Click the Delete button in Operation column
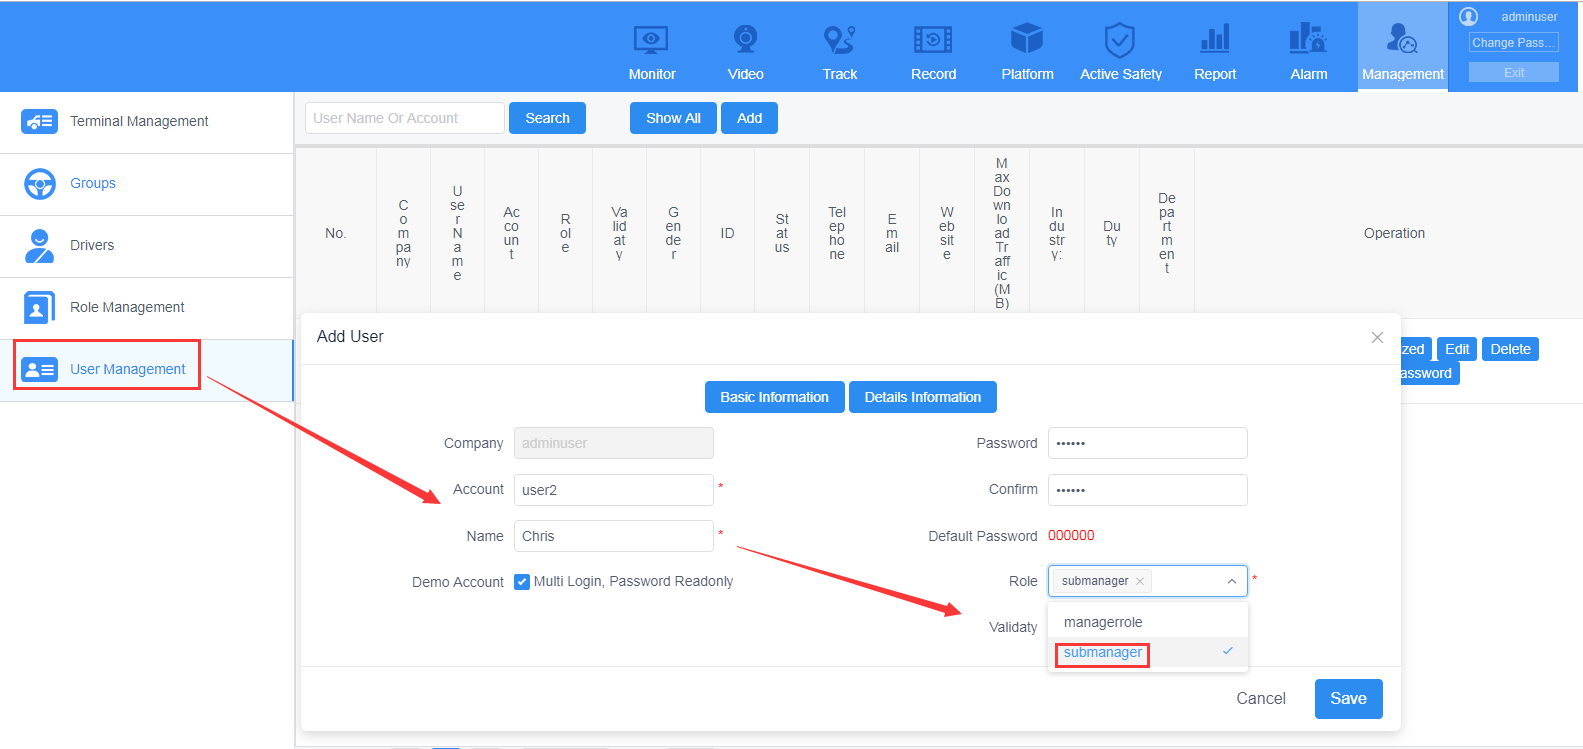The height and width of the screenshot is (749, 1583). [x=1510, y=349]
